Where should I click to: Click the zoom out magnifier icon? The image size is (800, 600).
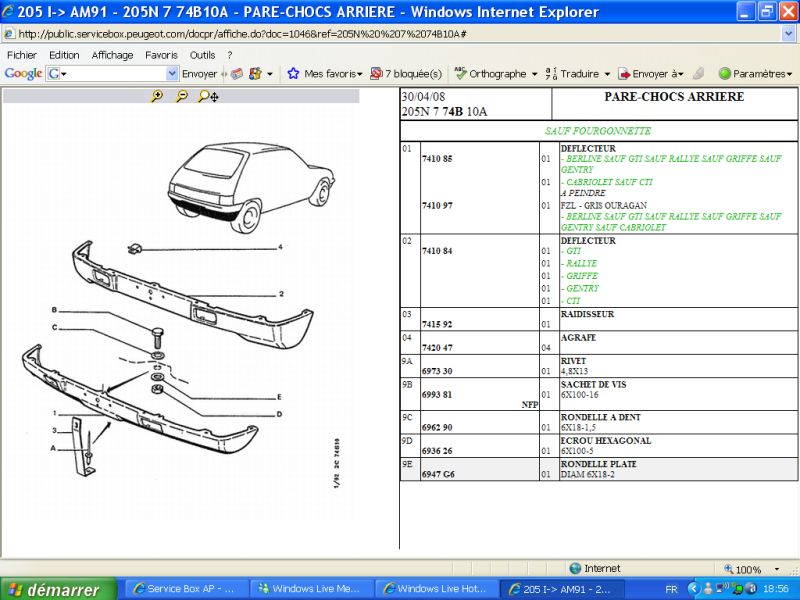182,96
